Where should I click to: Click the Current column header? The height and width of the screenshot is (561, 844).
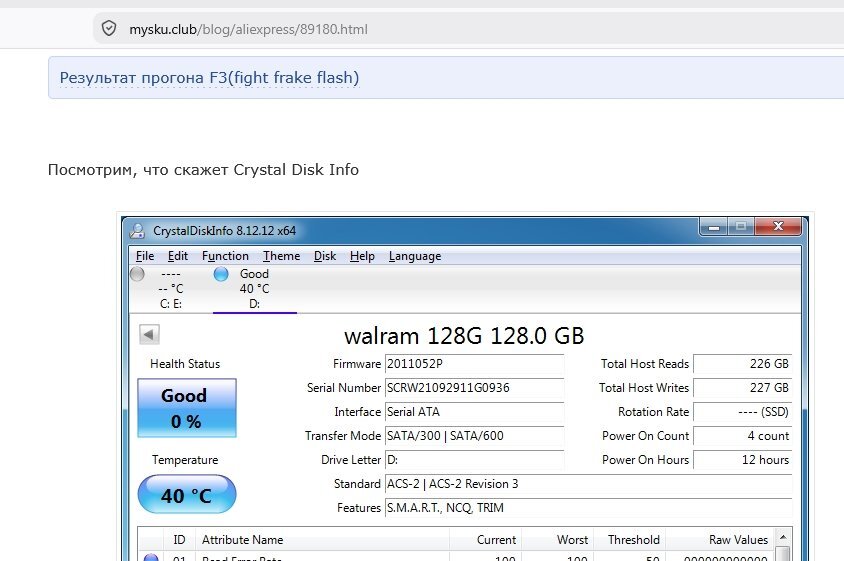485,539
